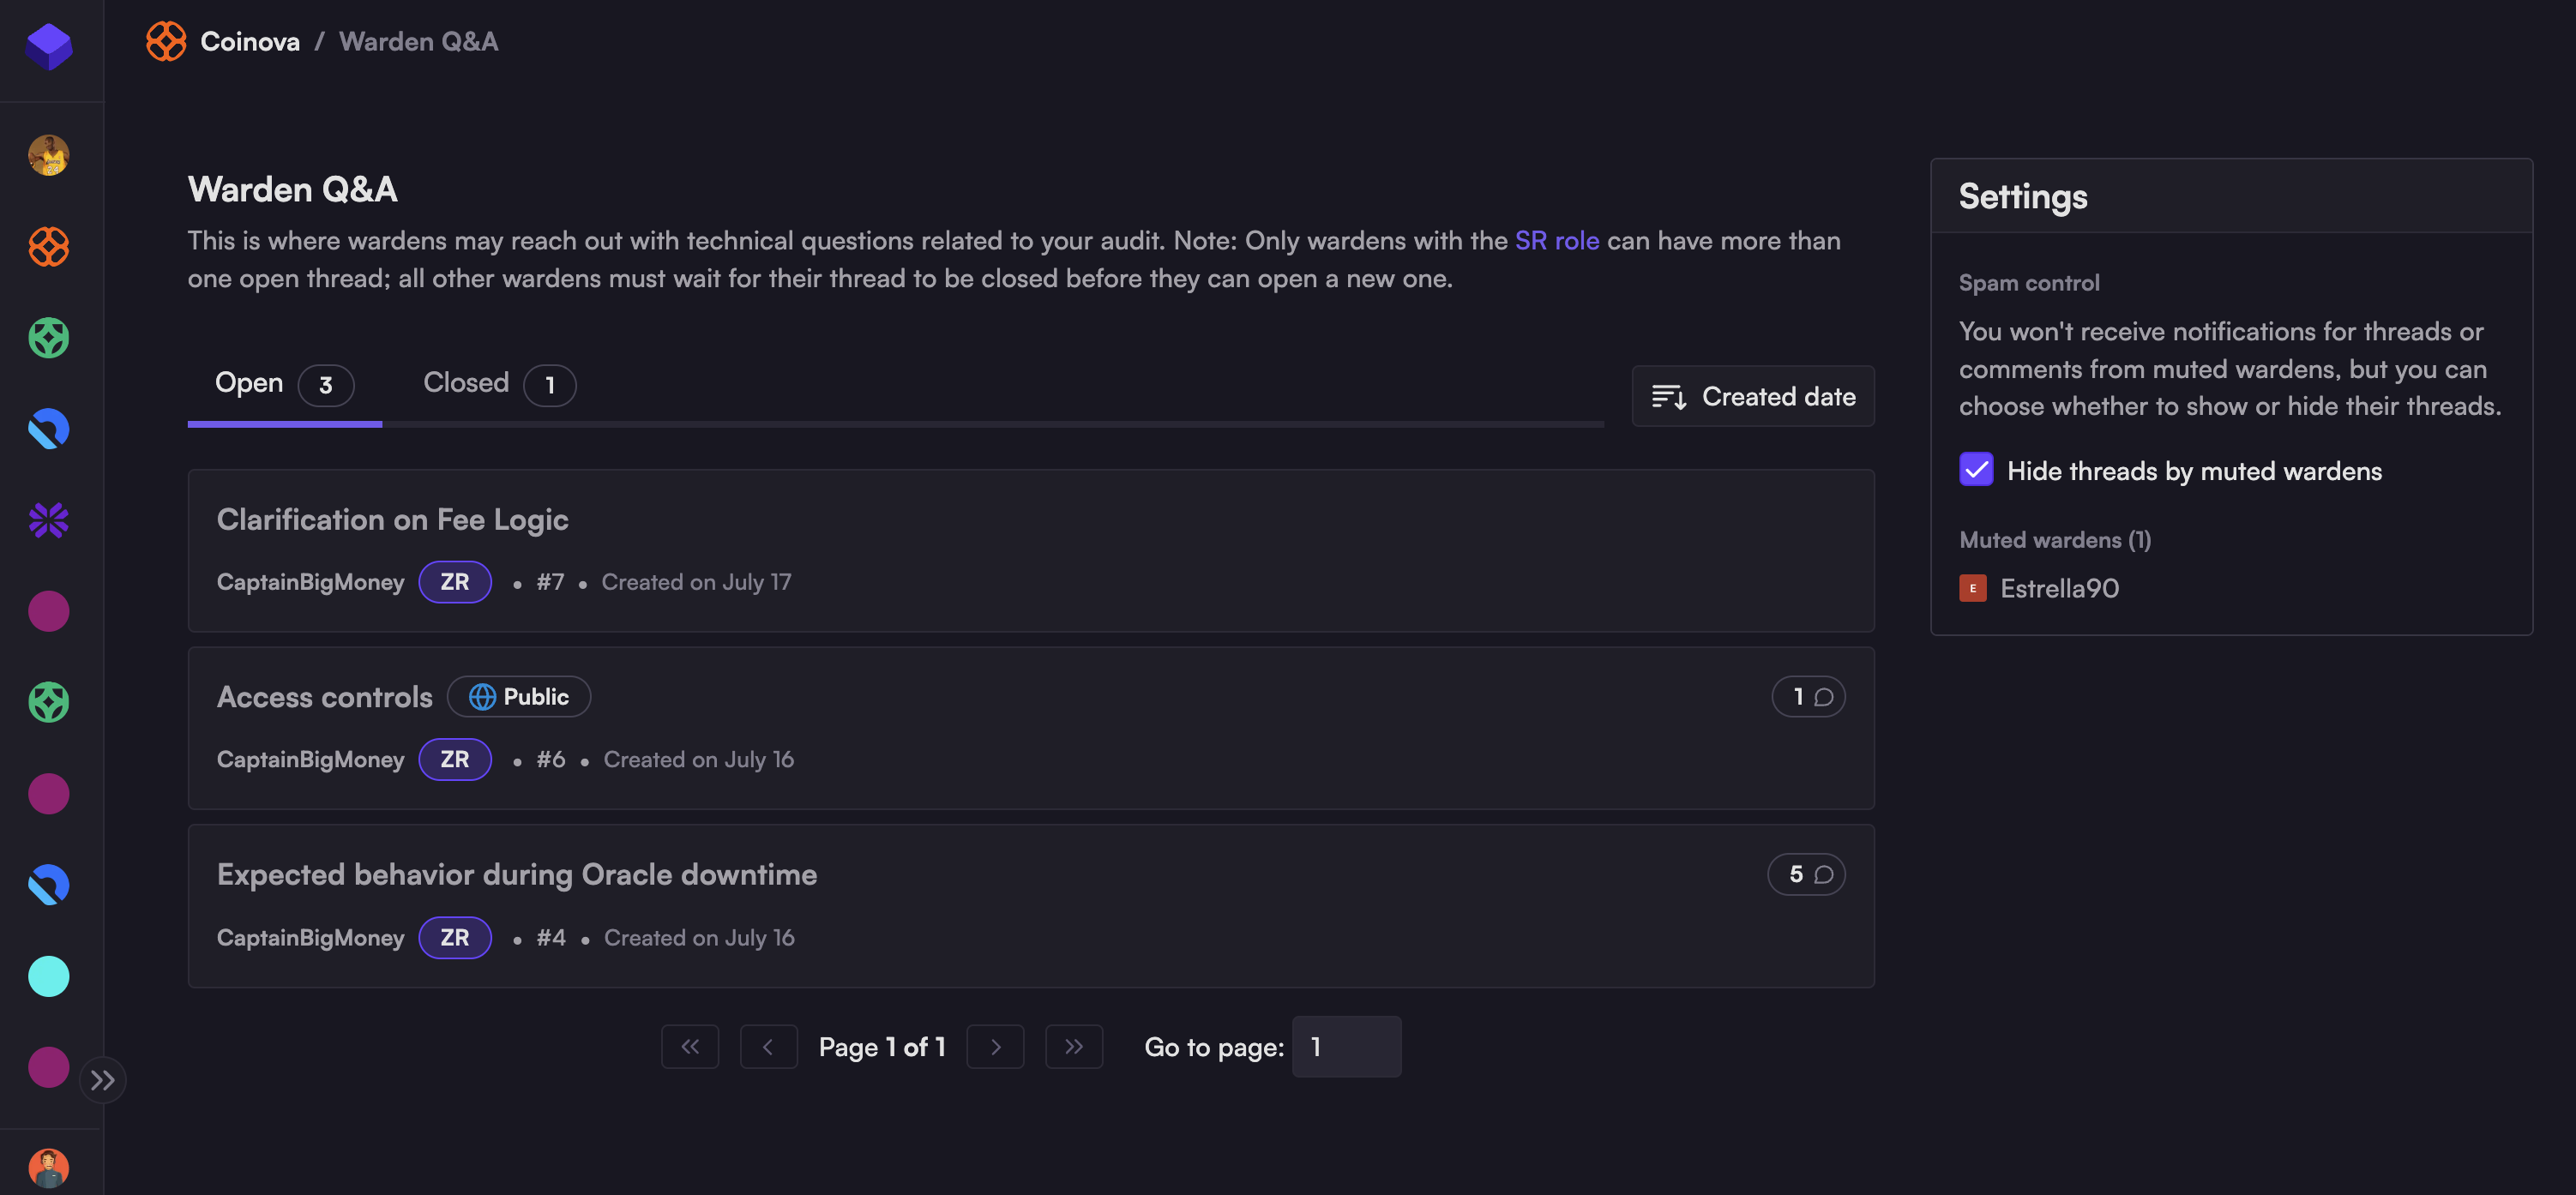
Task: Open the Created date sort dropdown
Action: [x=1753, y=397]
